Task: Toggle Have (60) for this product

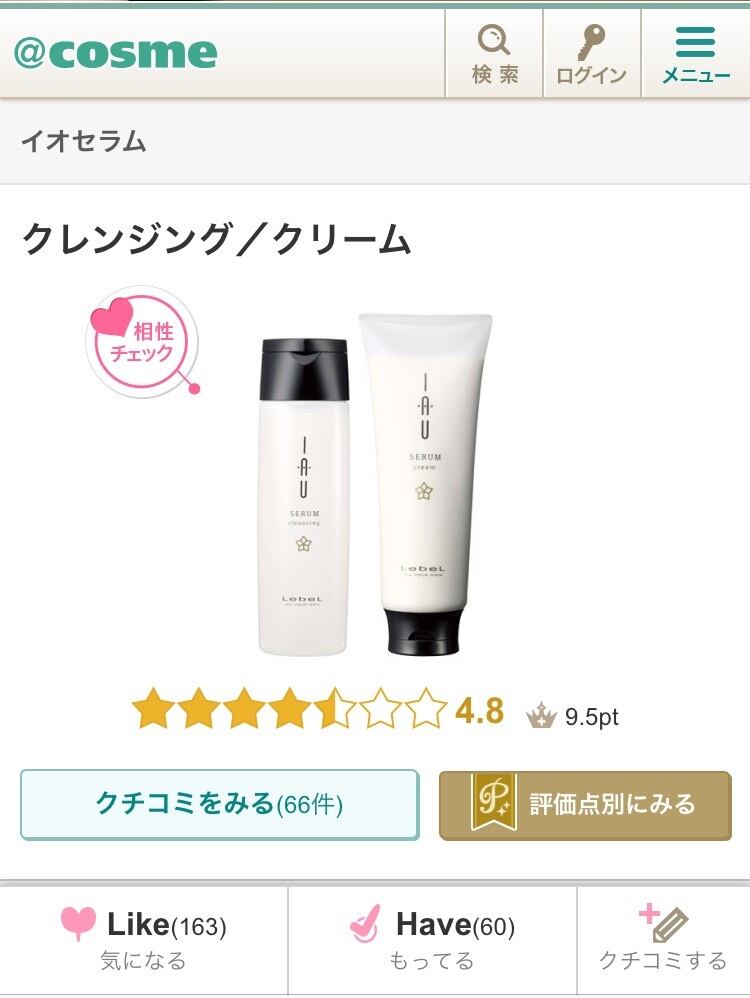Action: pyautogui.click(x=432, y=941)
